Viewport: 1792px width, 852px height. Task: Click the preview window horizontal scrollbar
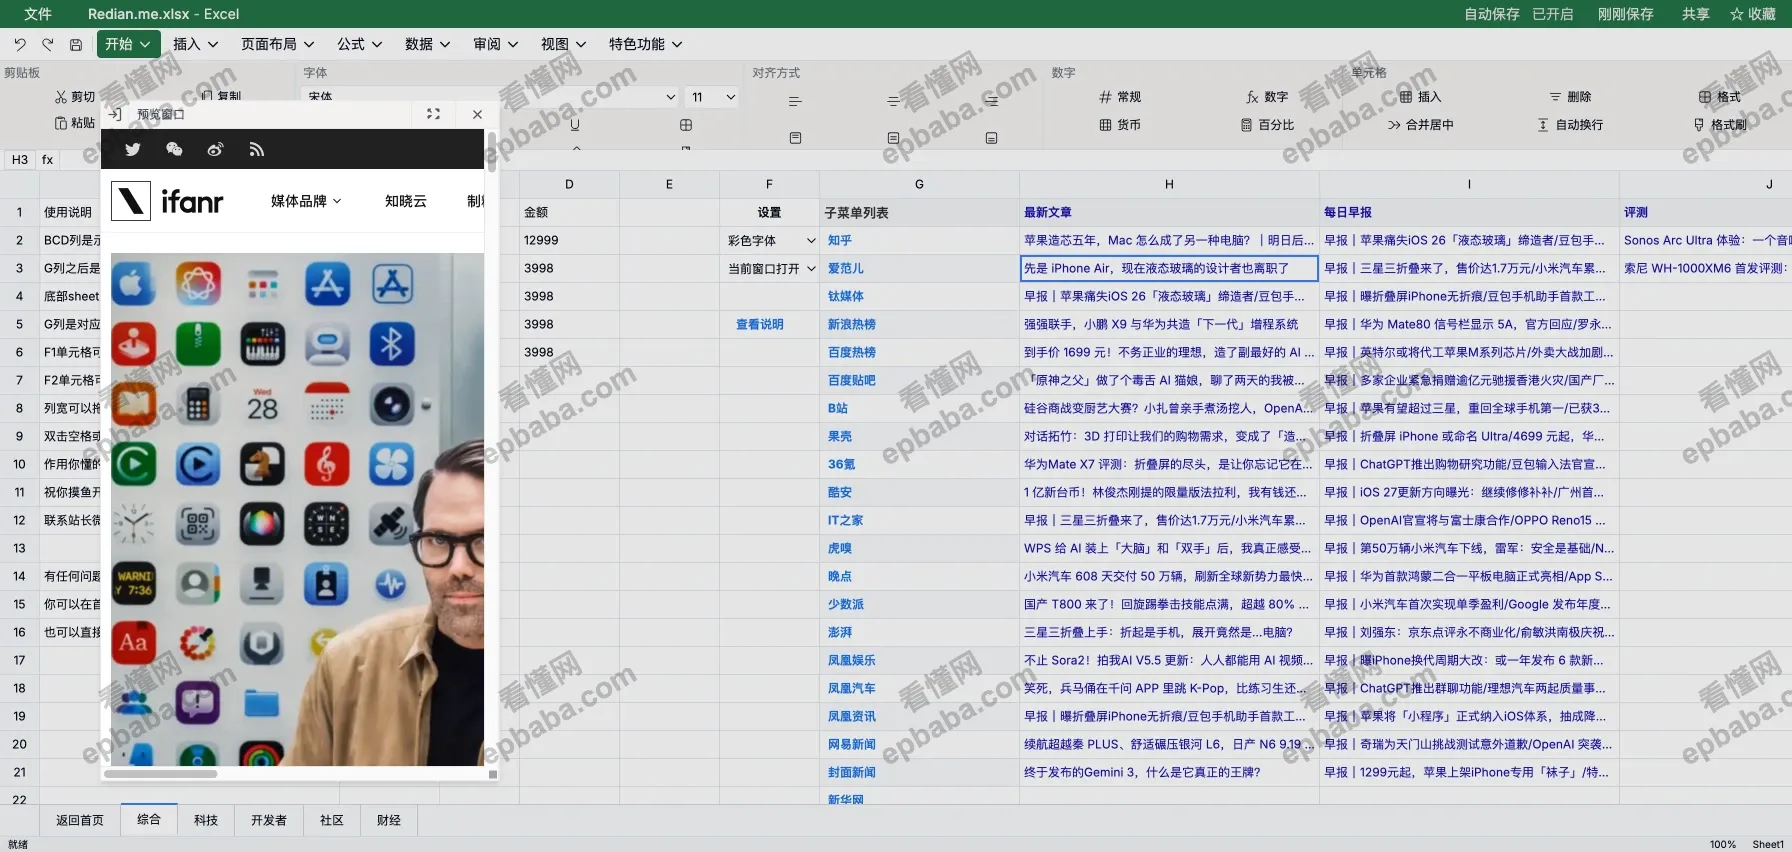point(161,774)
